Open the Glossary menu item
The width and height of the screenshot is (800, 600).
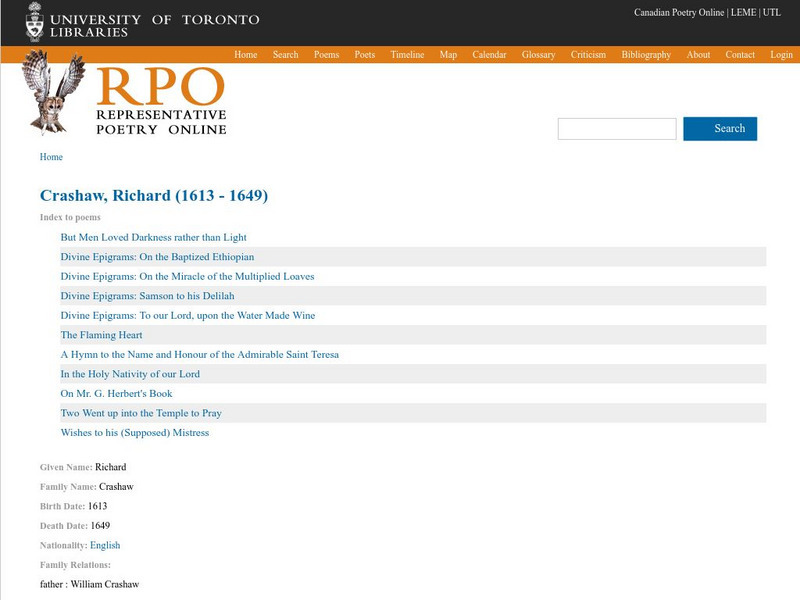click(x=538, y=55)
